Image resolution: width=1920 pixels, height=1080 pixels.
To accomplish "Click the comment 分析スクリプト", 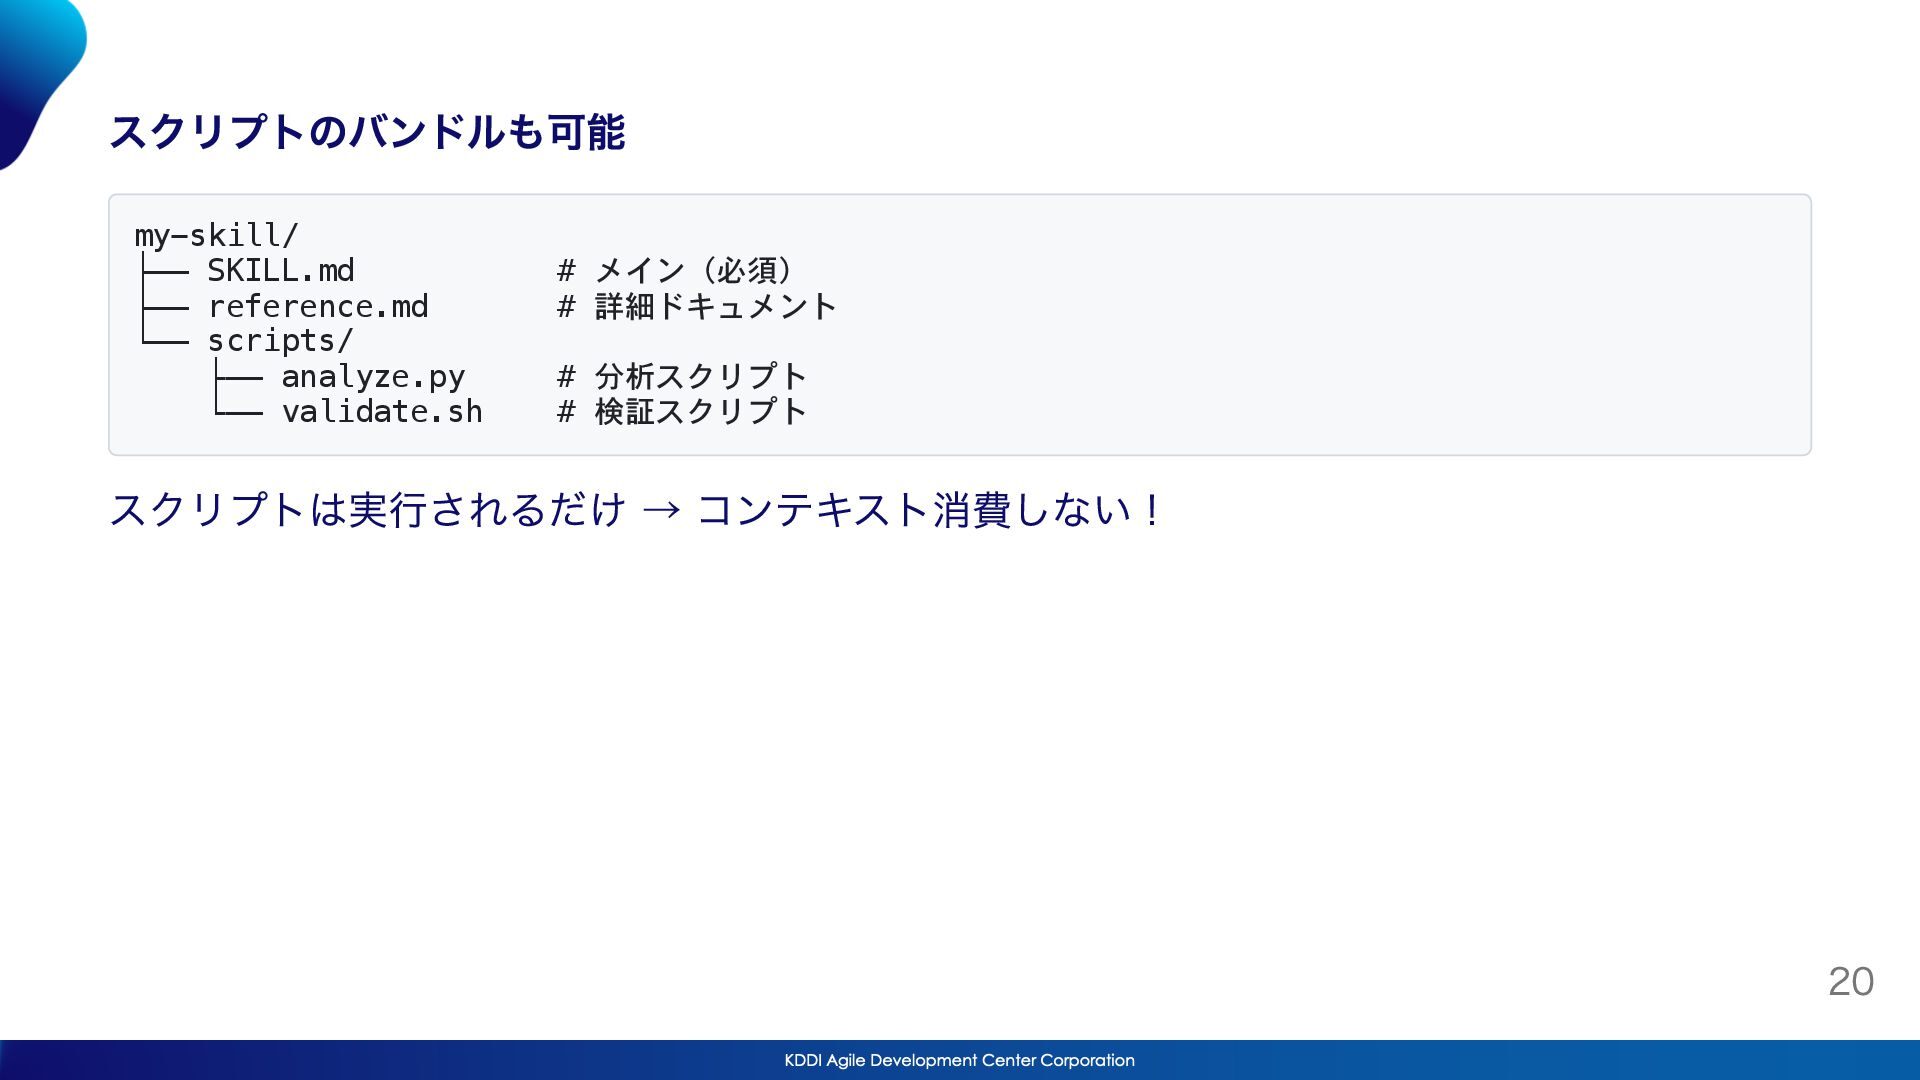I will pyautogui.click(x=700, y=377).
